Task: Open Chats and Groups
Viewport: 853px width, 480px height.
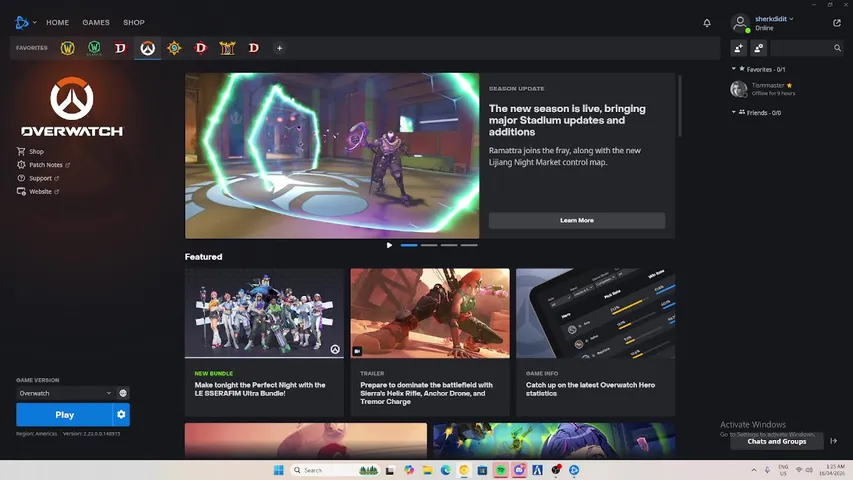Action: [777, 441]
